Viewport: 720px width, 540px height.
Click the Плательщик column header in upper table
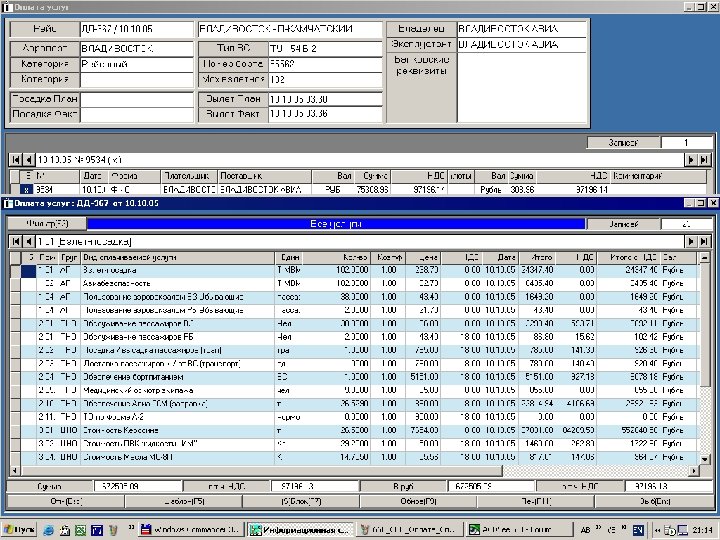pos(189,176)
